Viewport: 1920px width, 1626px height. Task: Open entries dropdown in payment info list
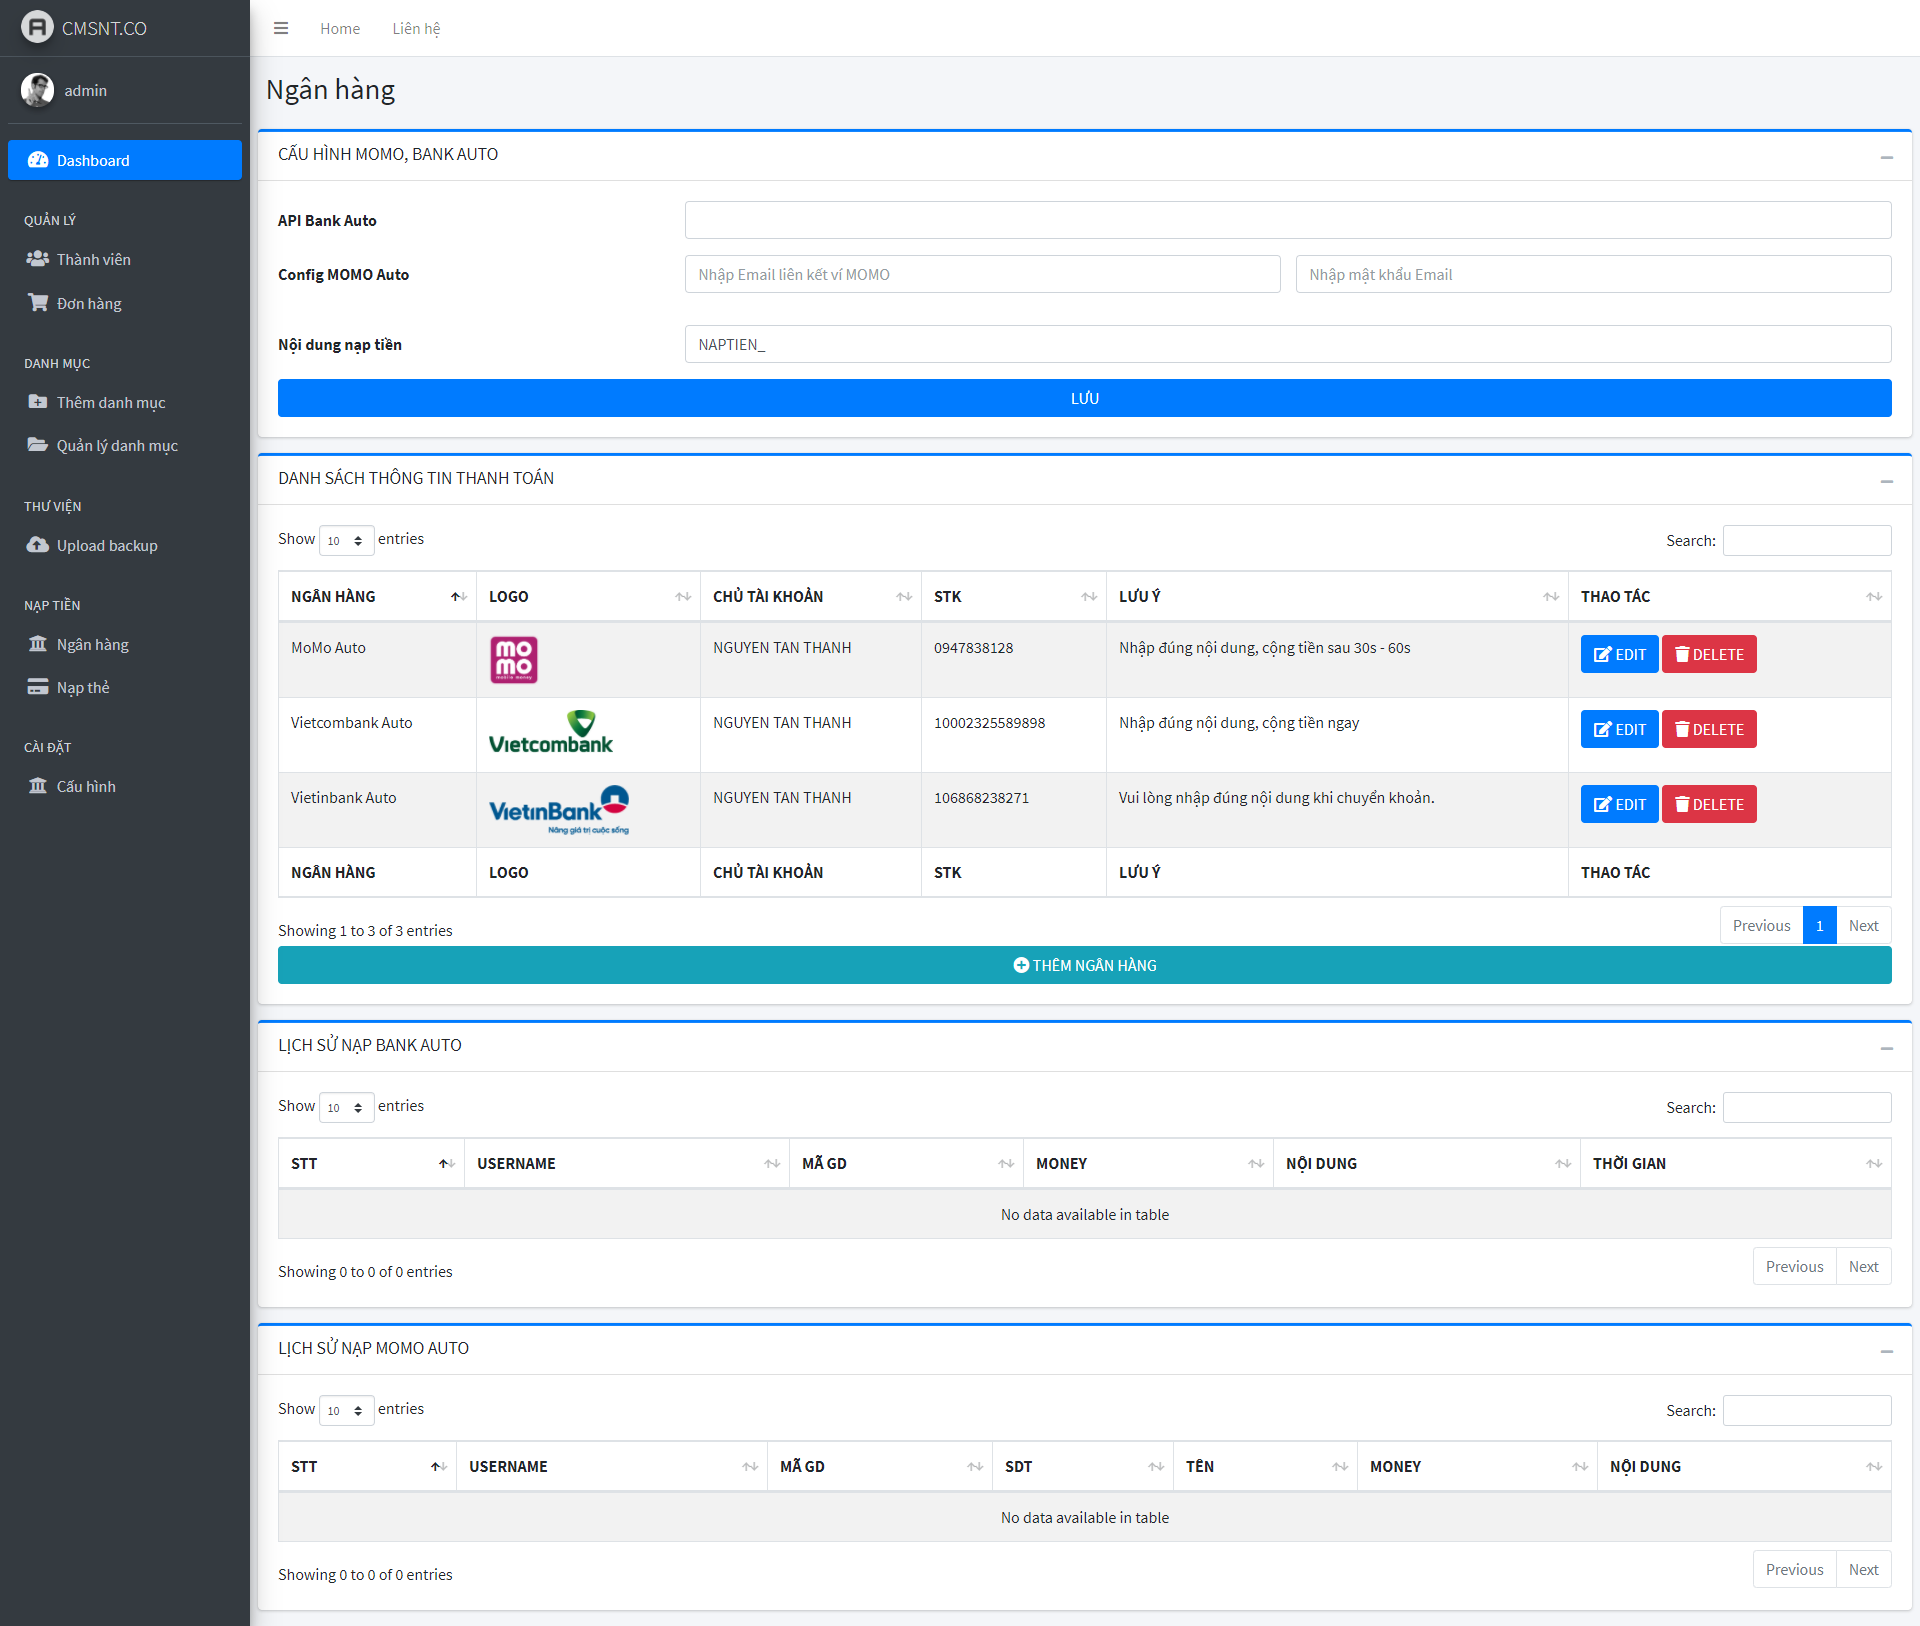346,540
